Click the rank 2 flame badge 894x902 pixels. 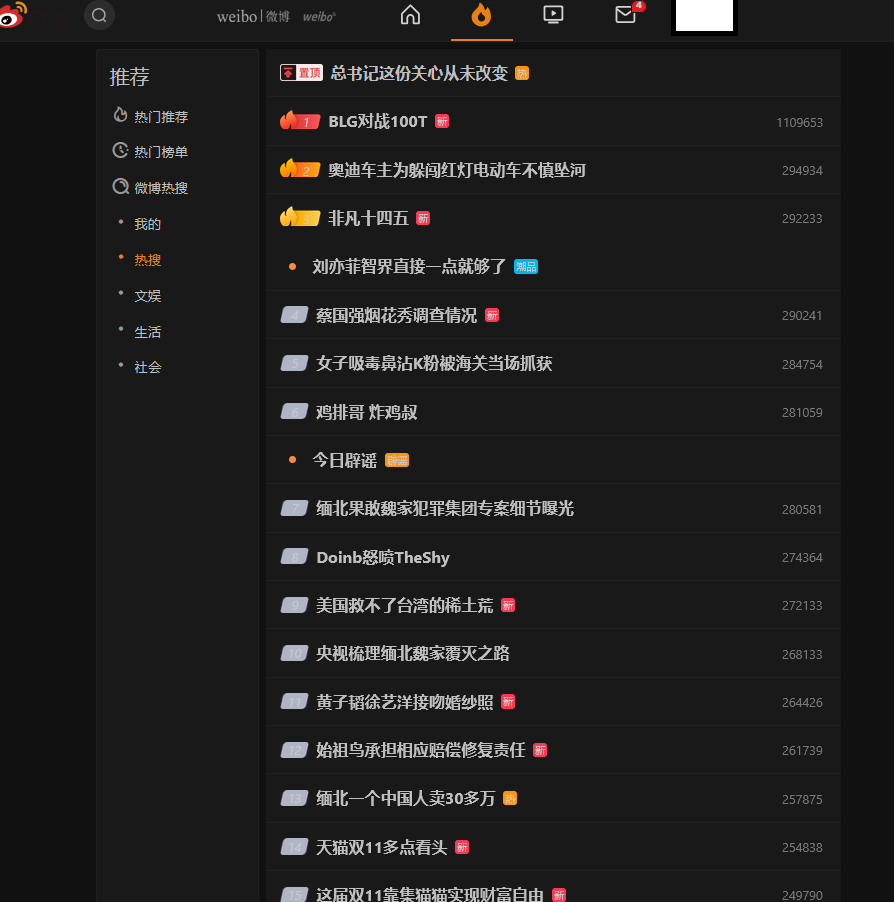(x=300, y=169)
